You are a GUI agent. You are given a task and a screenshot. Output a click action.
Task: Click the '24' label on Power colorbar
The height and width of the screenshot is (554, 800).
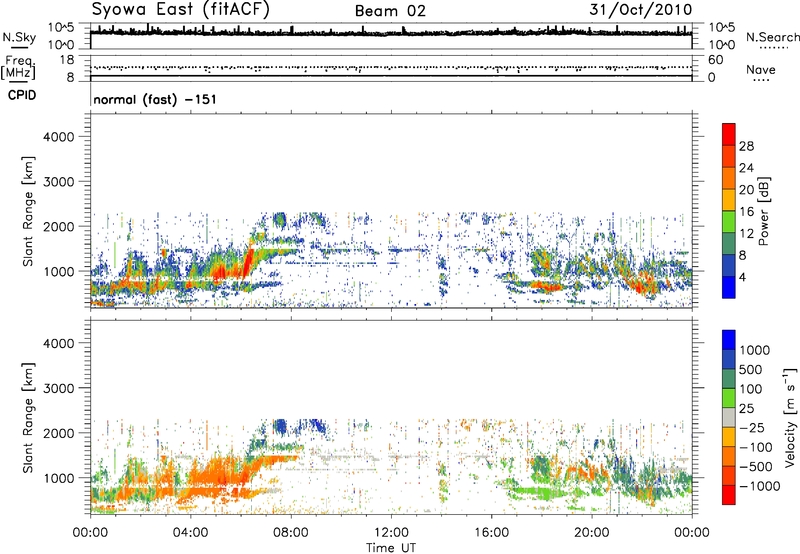[x=746, y=168]
